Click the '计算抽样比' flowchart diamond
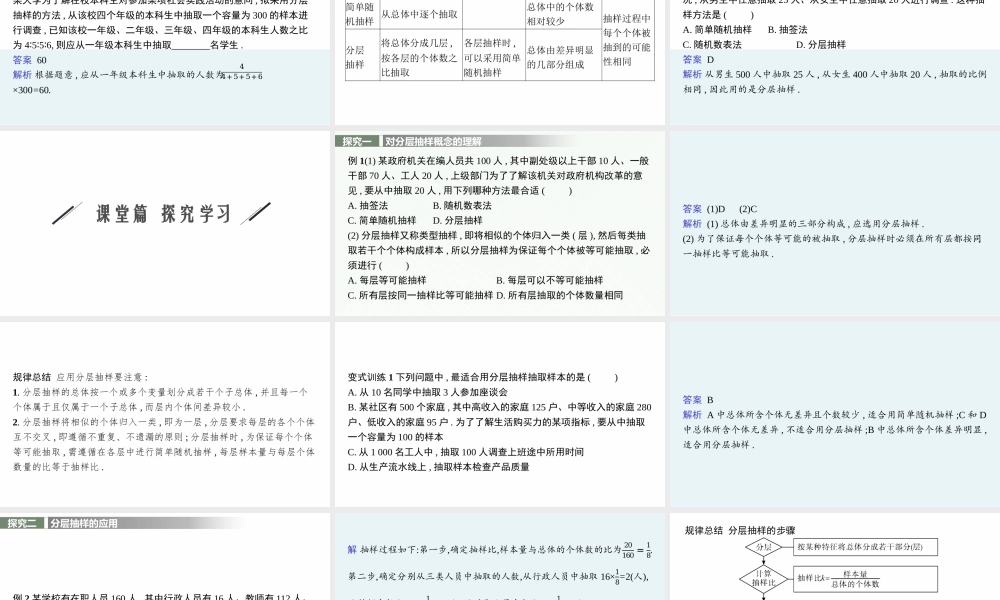The width and height of the screenshot is (1000, 600). point(763,578)
